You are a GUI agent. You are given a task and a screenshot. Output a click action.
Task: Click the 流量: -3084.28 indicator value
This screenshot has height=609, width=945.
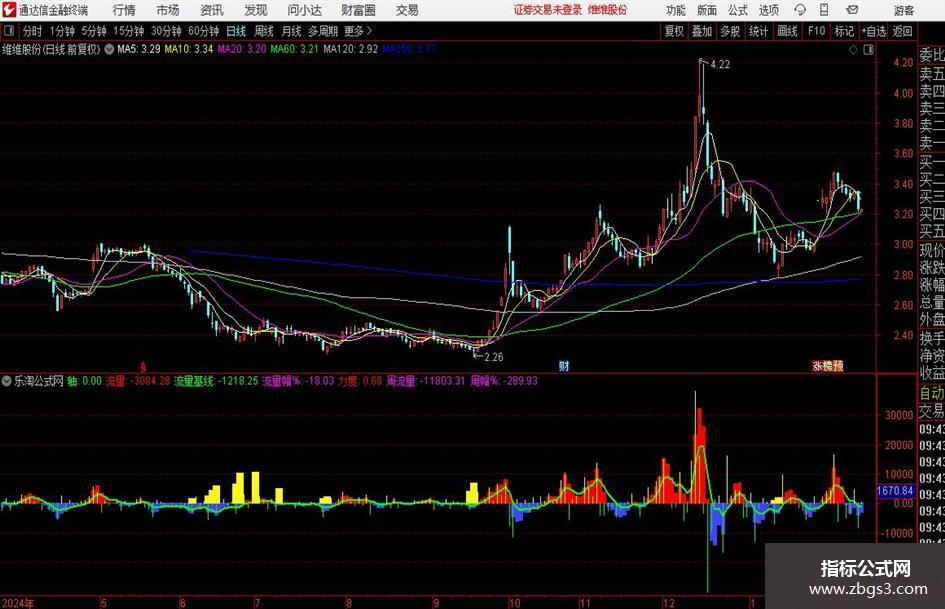[x=138, y=381]
